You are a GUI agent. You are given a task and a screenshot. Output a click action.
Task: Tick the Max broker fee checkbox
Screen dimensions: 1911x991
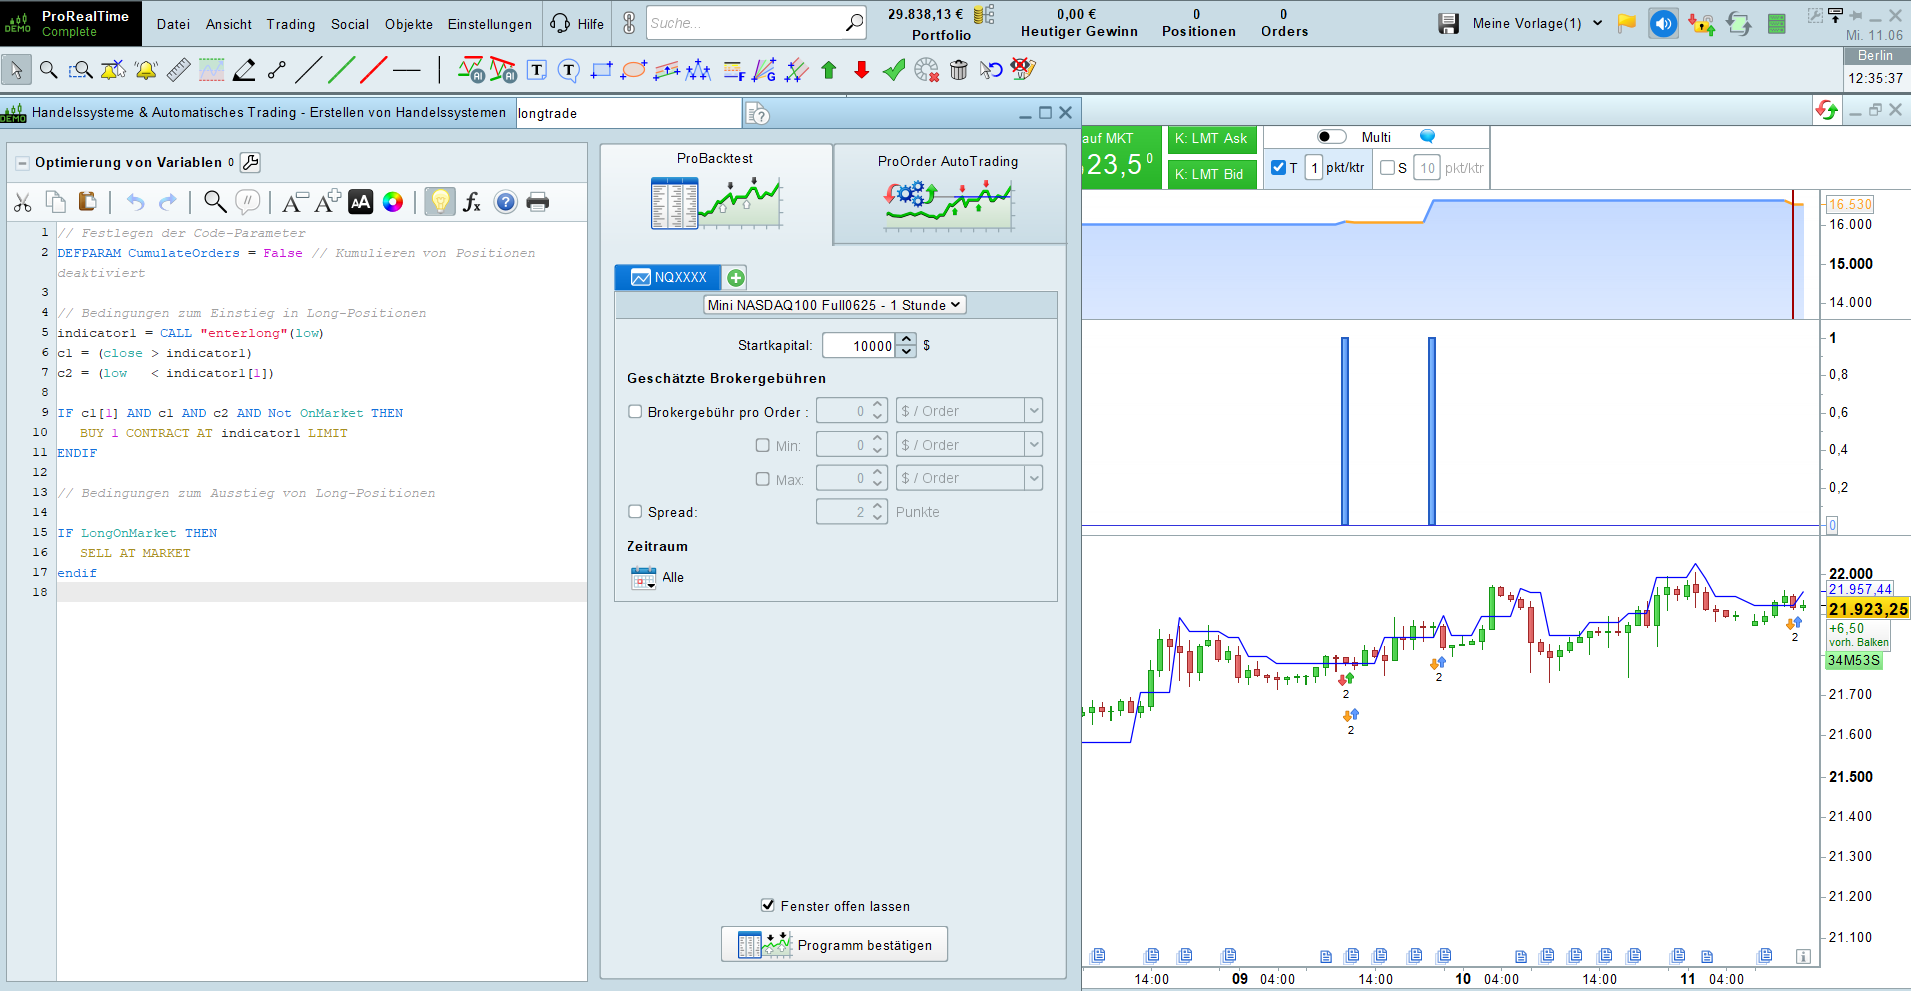763,478
